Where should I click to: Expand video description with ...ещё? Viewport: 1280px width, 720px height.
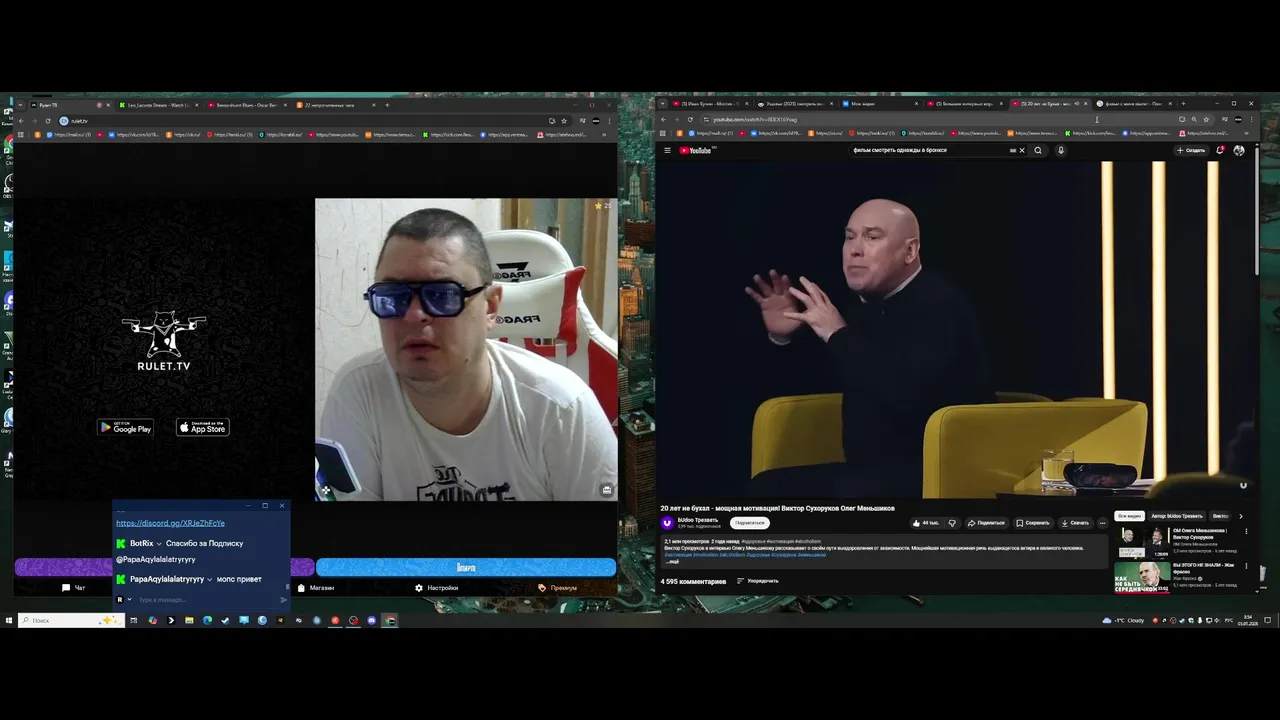pyautogui.click(x=673, y=562)
